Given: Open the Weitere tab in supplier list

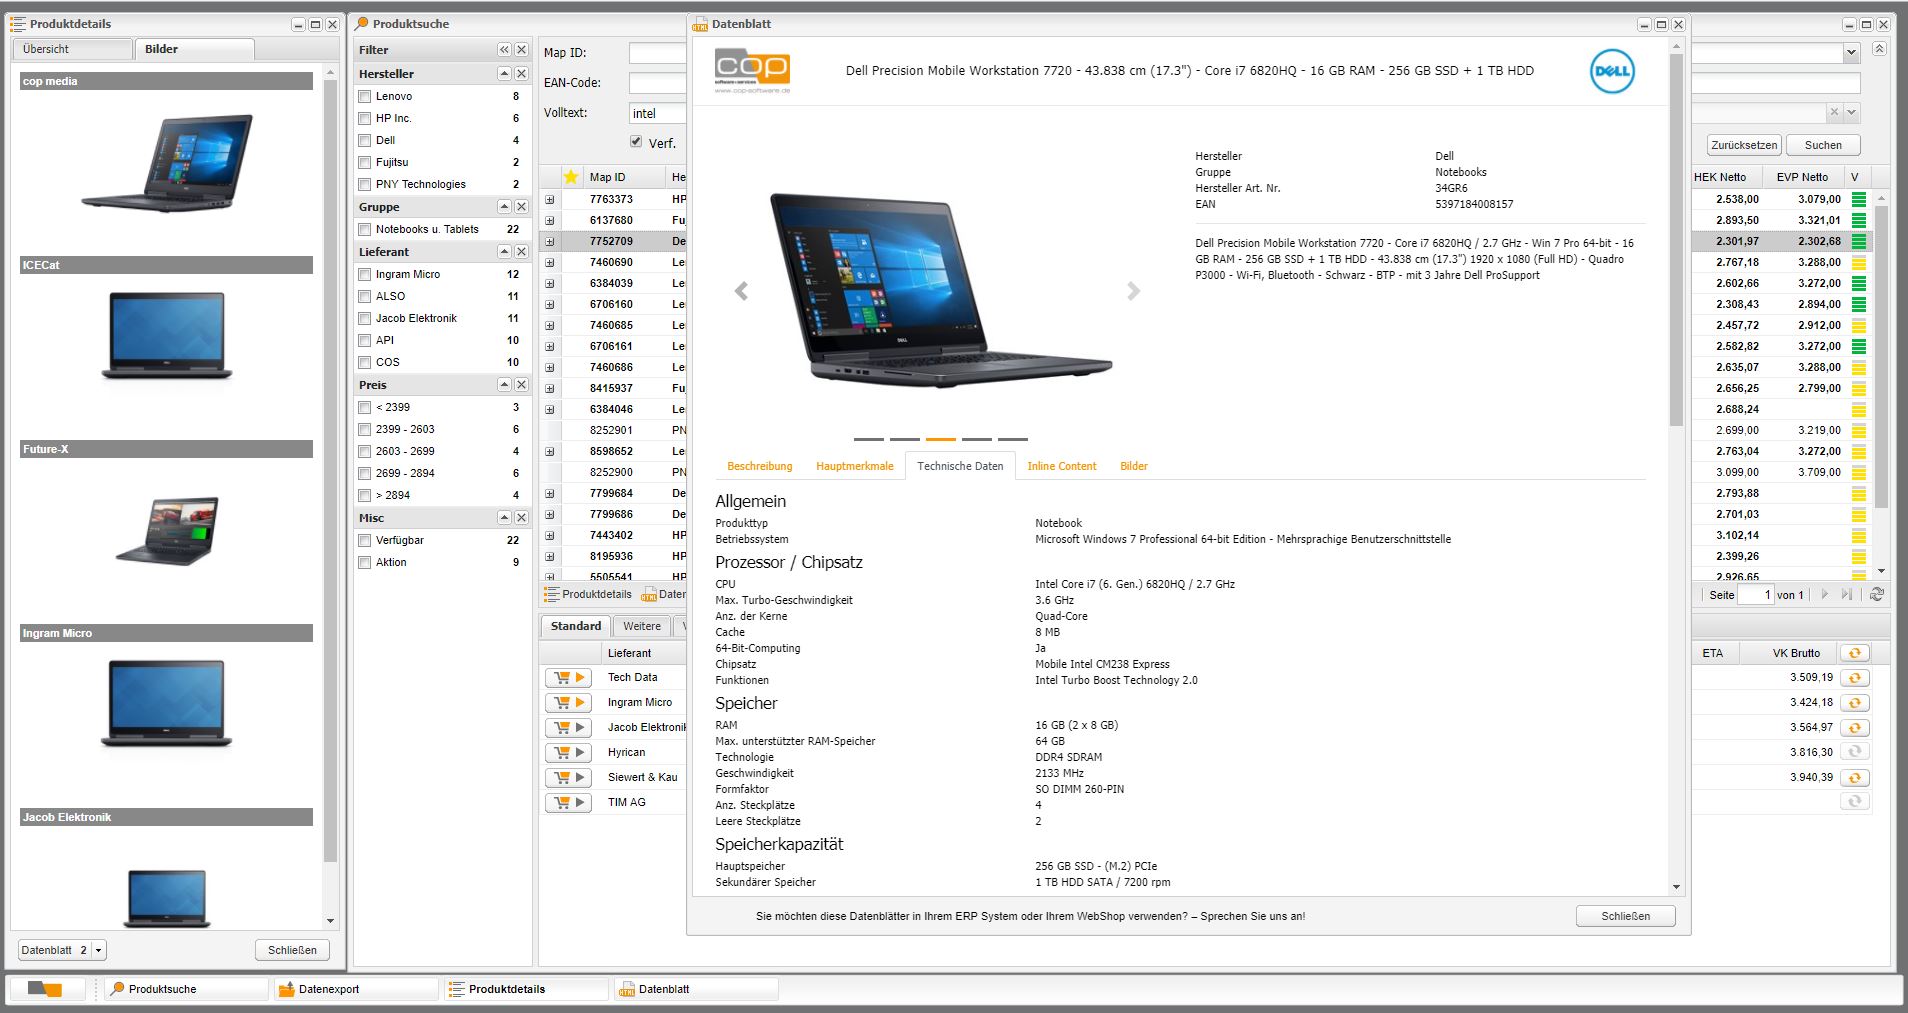Looking at the screenshot, I should coord(642,626).
